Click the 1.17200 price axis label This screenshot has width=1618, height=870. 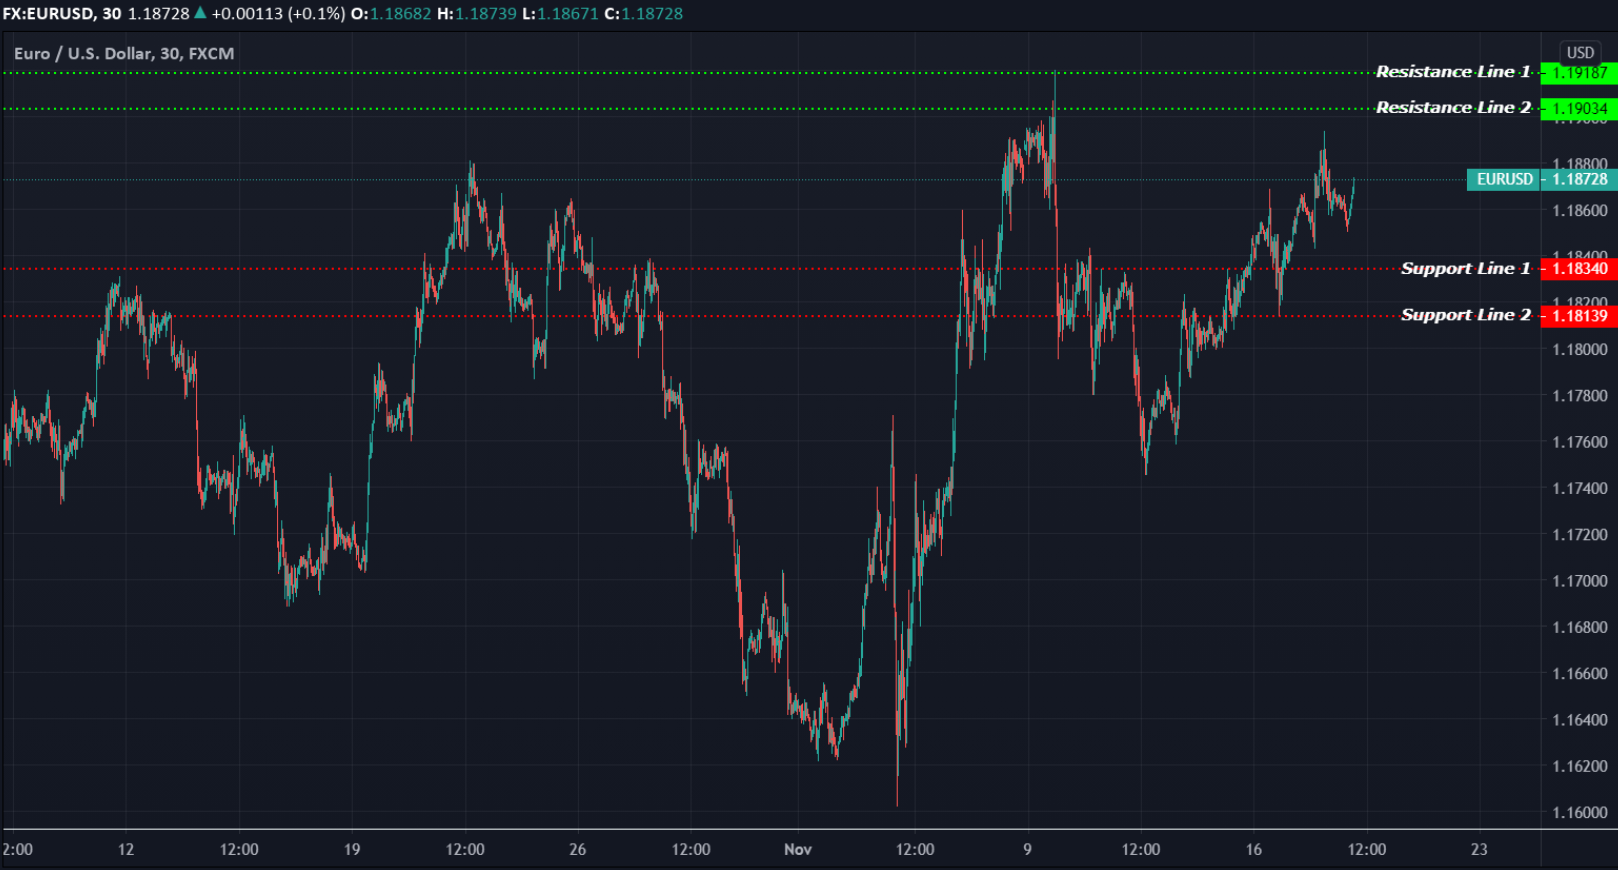[1580, 535]
